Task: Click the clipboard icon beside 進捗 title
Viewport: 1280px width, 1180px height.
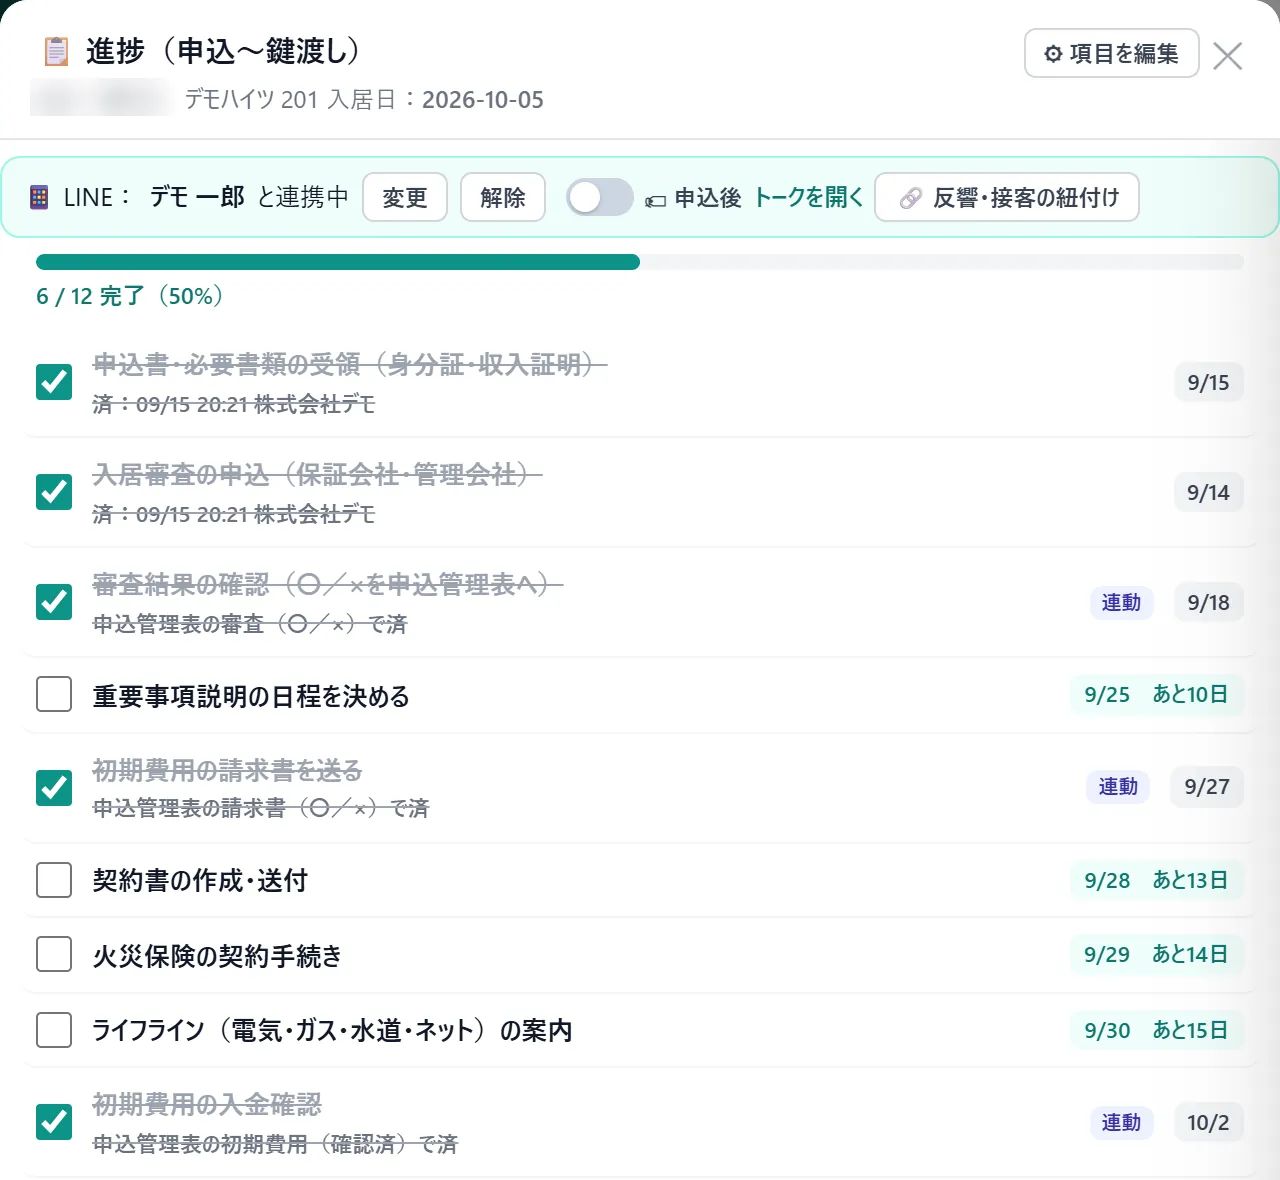Action: point(56,51)
